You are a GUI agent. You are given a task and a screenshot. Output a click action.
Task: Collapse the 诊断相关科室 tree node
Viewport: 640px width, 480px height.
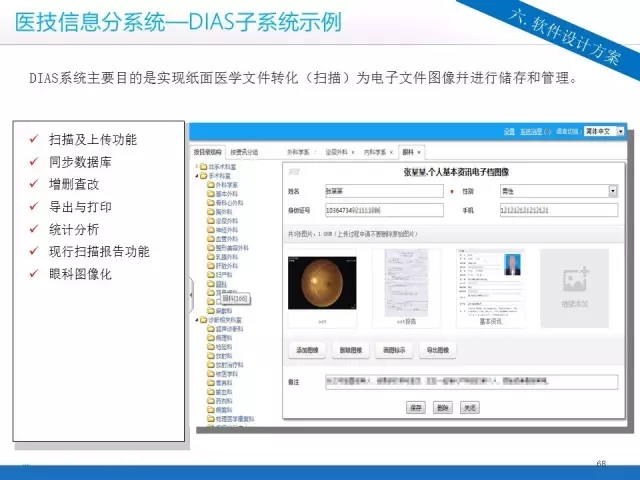196,320
